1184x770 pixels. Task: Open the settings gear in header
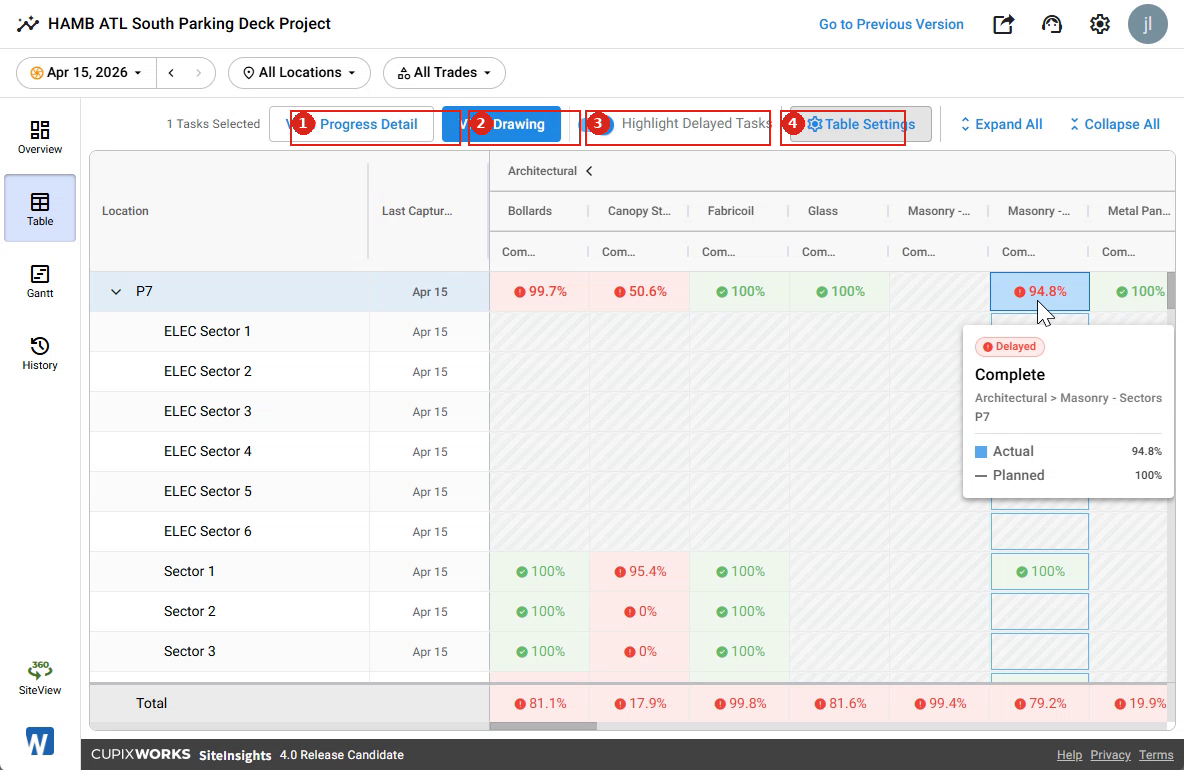pyautogui.click(x=1099, y=24)
